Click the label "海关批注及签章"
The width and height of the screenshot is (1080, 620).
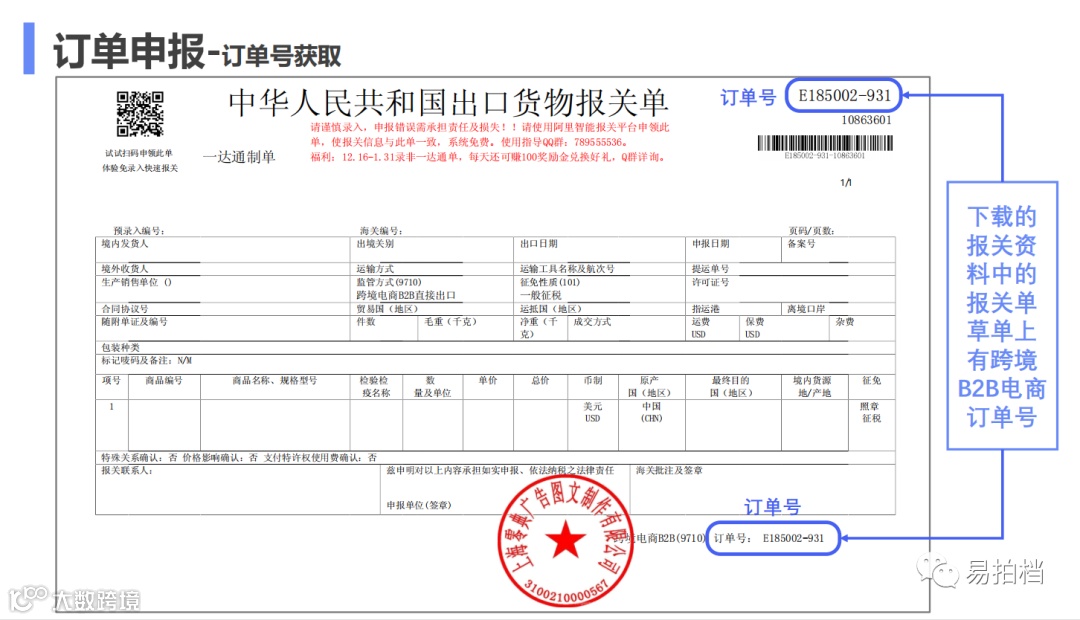click(669, 471)
